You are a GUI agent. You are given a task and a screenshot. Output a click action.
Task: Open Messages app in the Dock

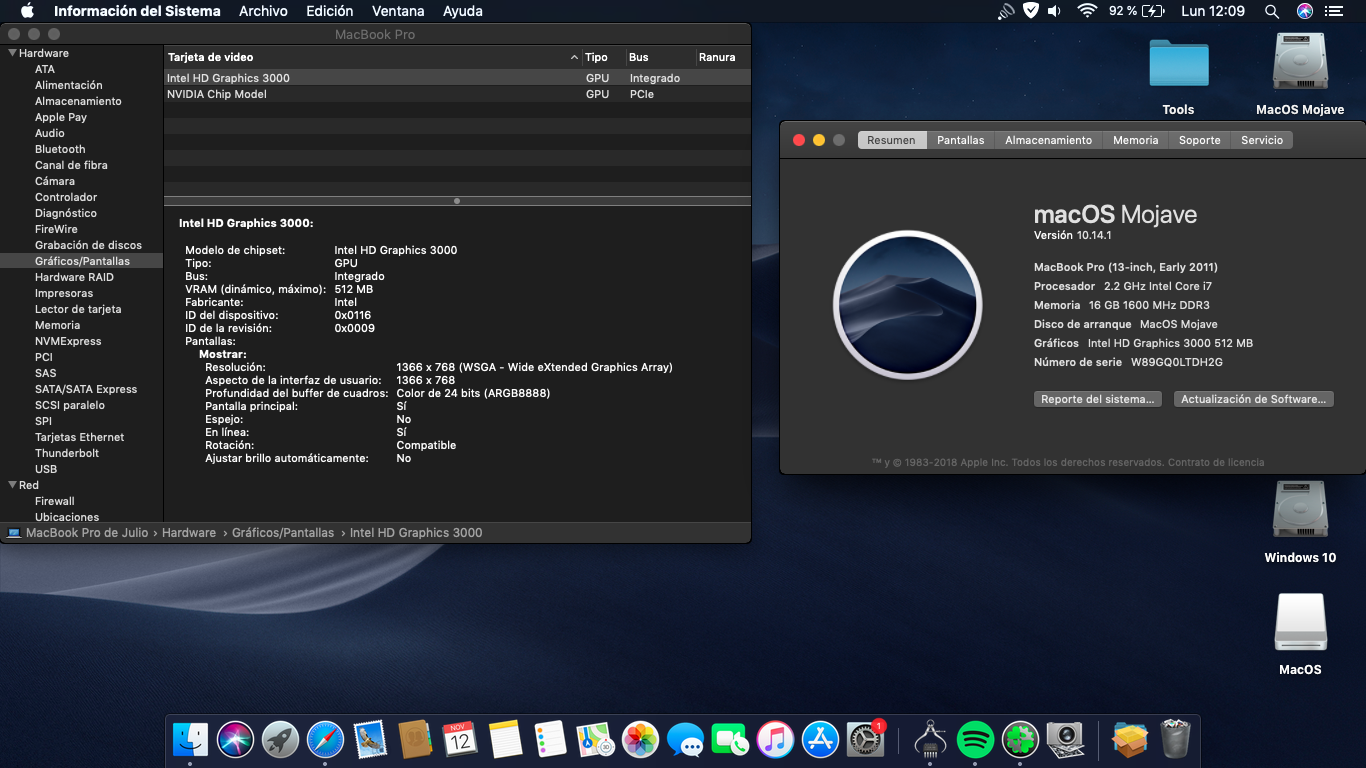click(x=686, y=740)
